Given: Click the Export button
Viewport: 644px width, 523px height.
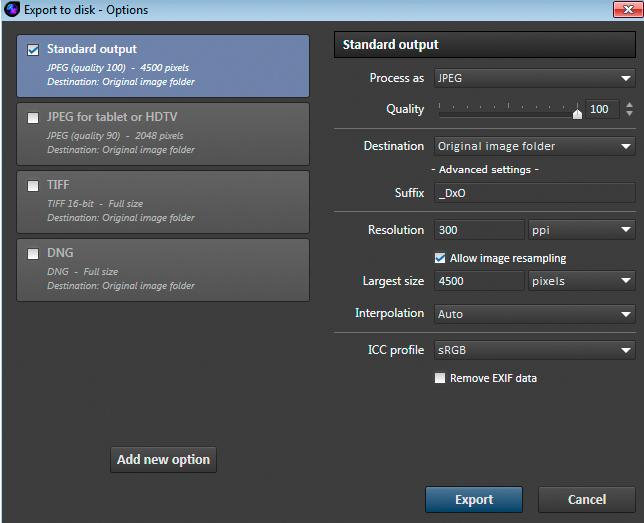Looking at the screenshot, I should (x=474, y=500).
